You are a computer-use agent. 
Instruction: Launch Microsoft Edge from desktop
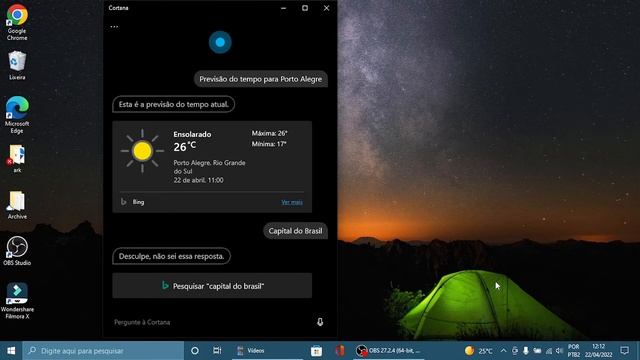click(17, 115)
